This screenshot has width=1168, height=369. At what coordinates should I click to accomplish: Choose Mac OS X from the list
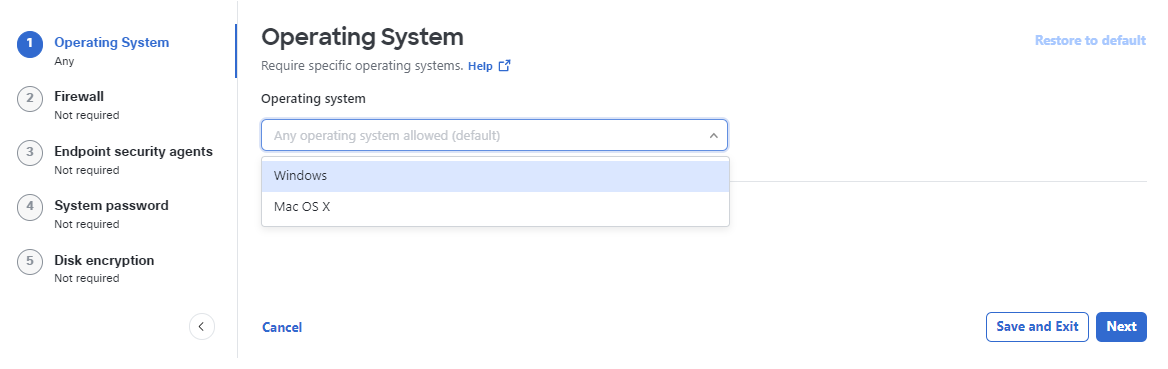495,207
